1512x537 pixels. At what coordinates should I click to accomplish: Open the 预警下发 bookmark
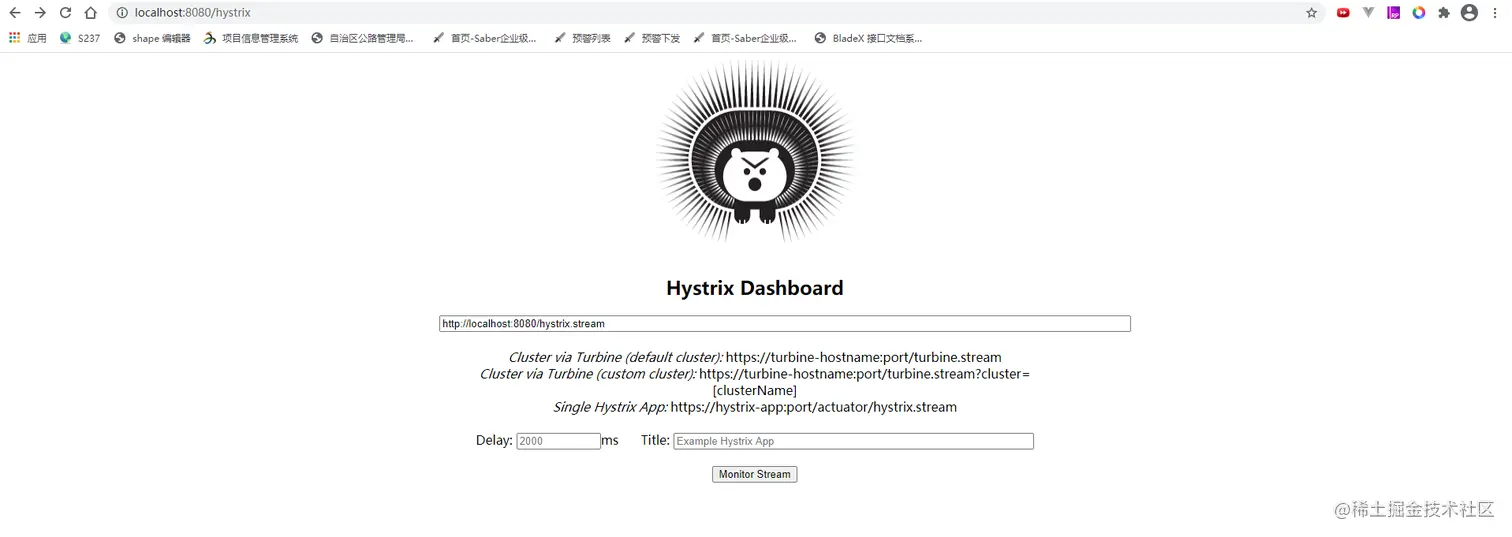click(x=651, y=38)
